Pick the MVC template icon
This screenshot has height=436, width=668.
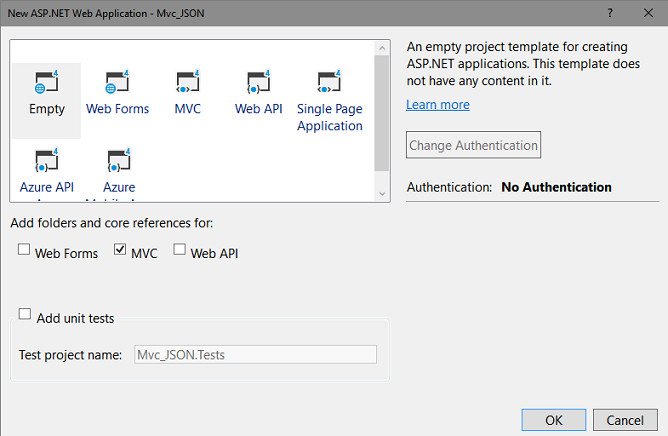coord(188,82)
